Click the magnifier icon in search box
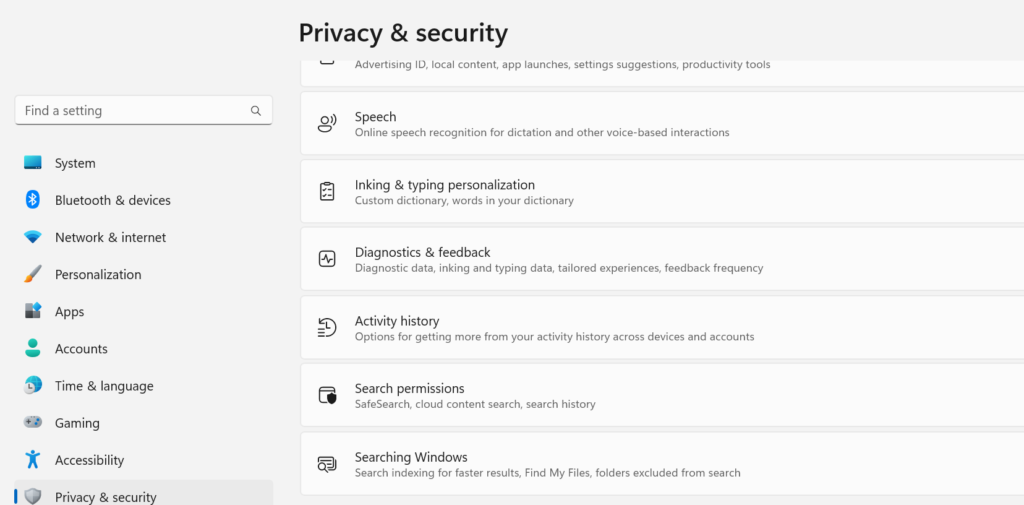This screenshot has width=1024, height=505. click(256, 111)
